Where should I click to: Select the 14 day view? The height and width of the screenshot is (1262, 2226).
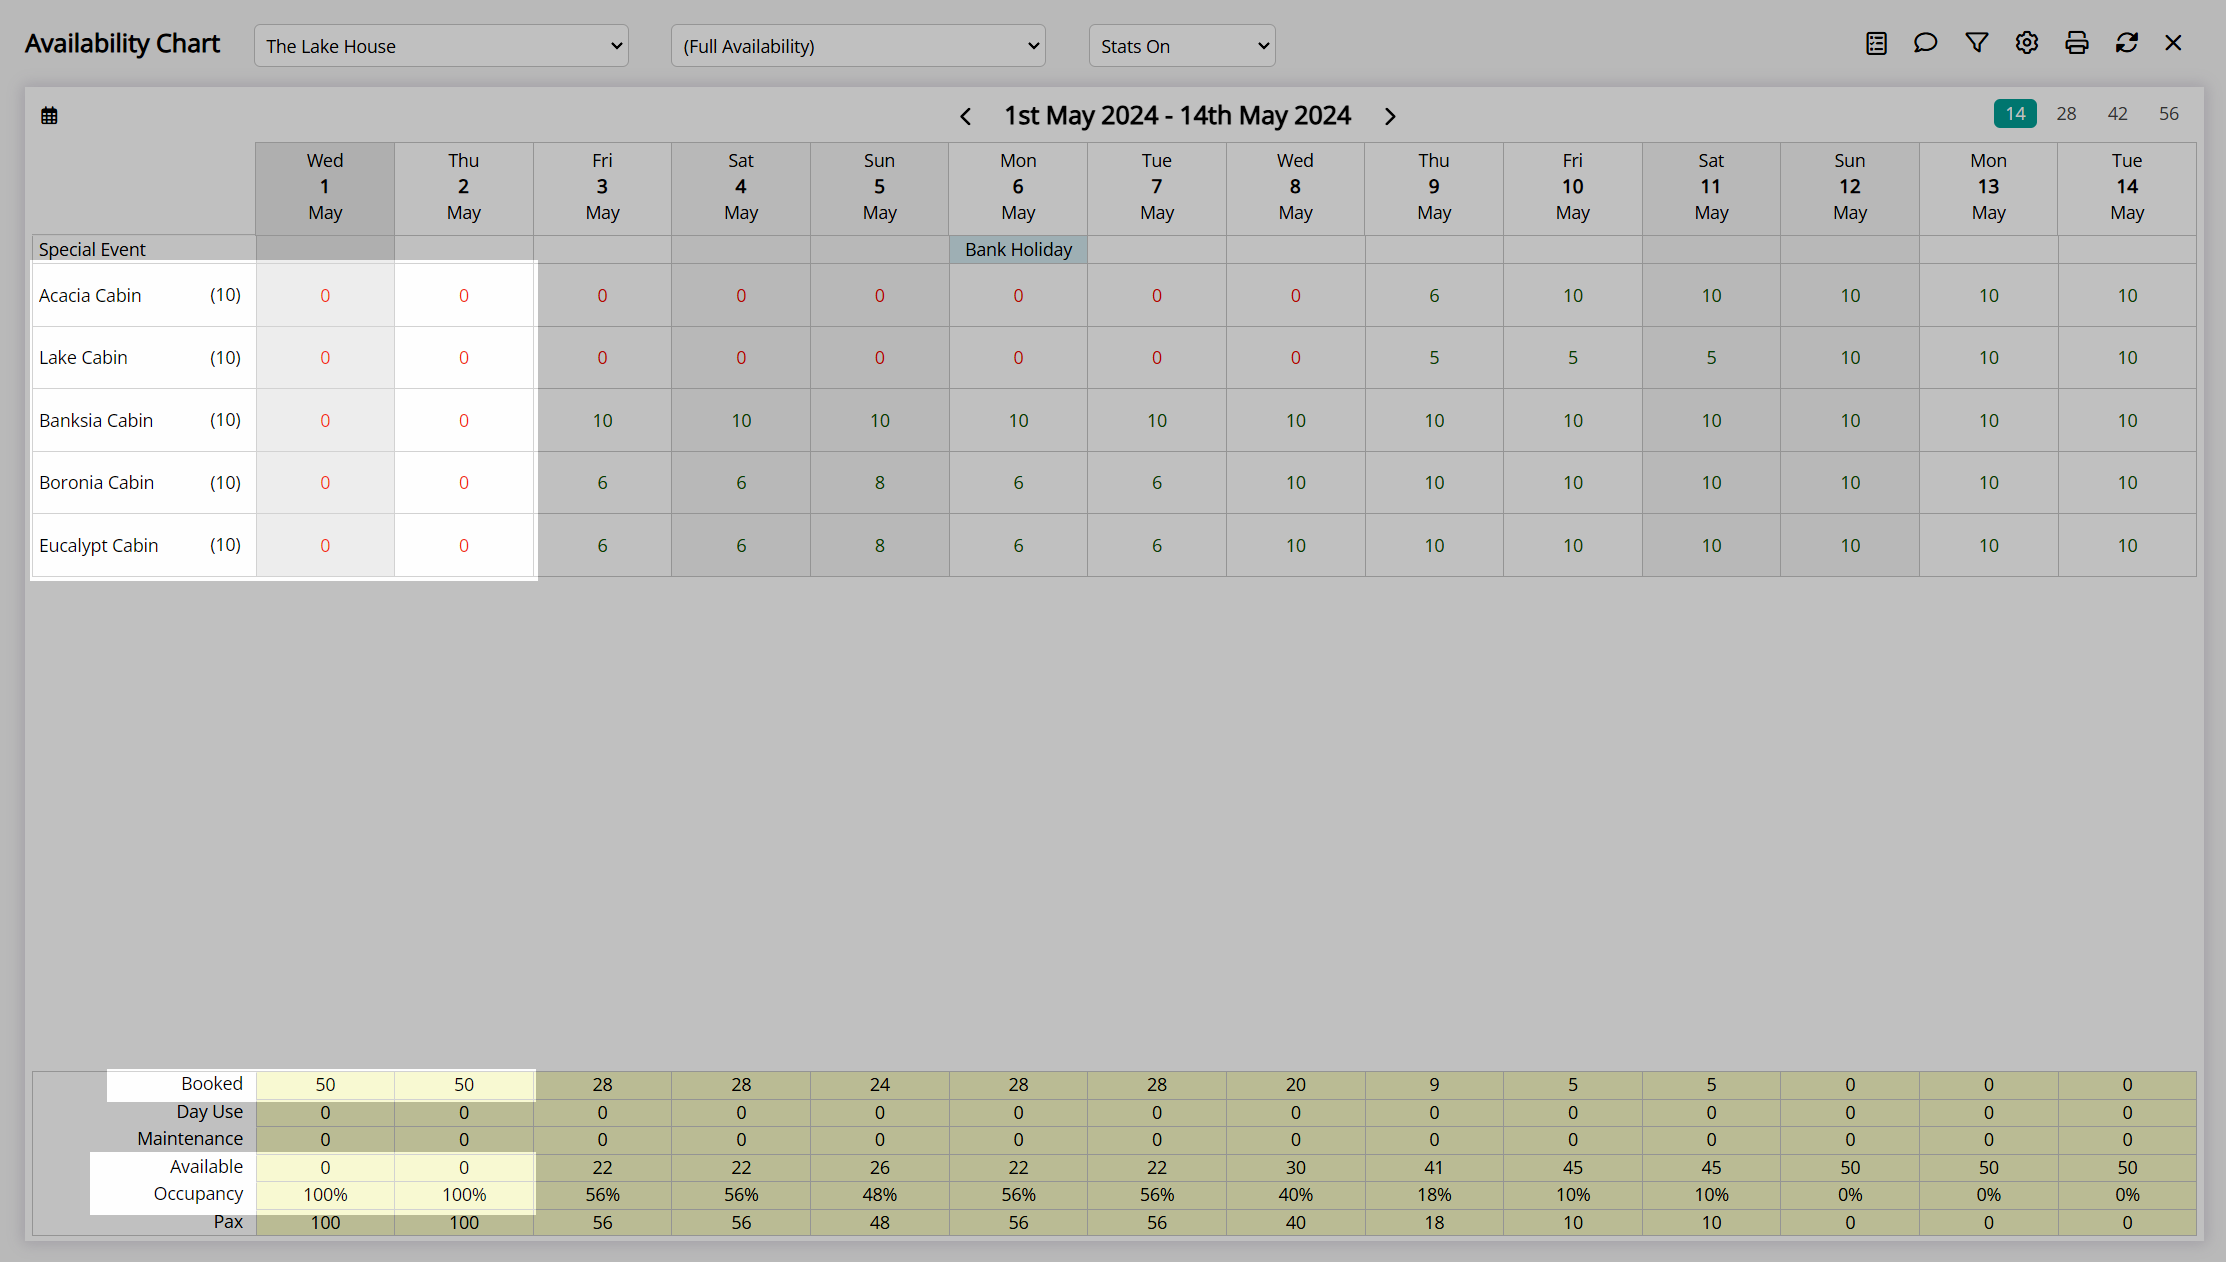[2015, 114]
